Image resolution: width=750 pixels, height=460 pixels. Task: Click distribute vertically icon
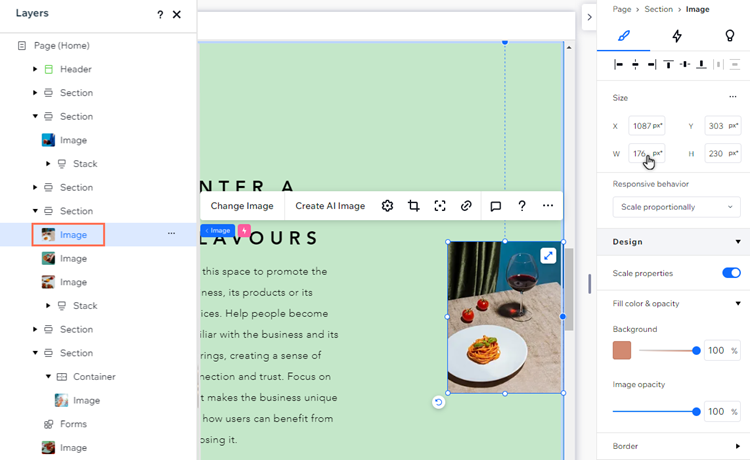pos(735,64)
